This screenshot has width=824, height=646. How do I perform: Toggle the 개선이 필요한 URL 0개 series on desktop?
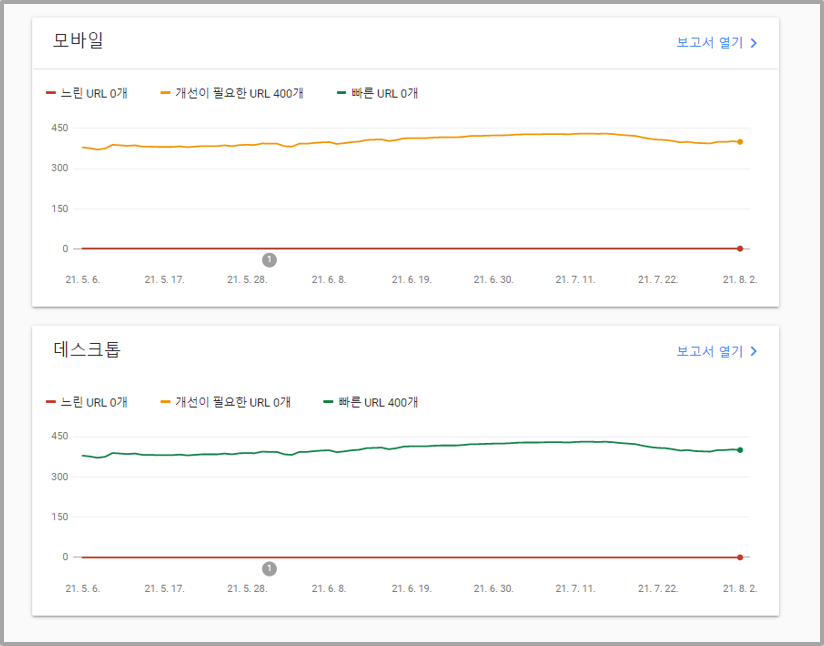tap(226, 401)
